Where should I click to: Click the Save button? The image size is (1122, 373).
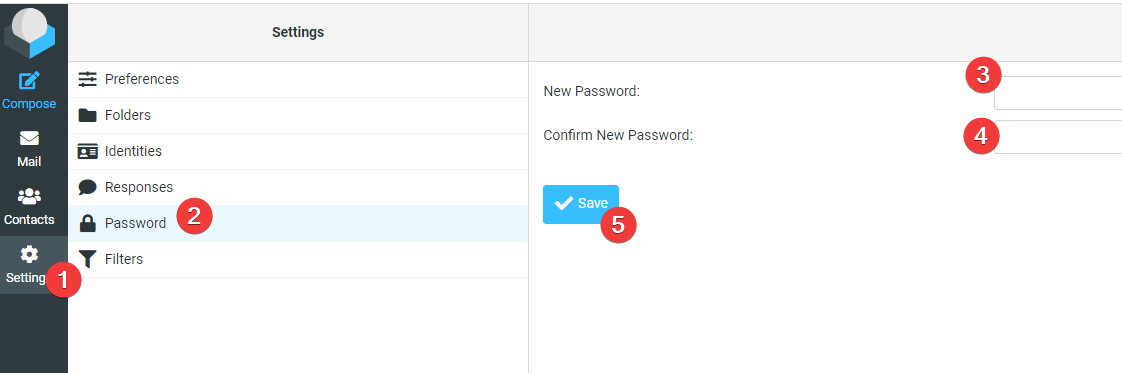(581, 204)
